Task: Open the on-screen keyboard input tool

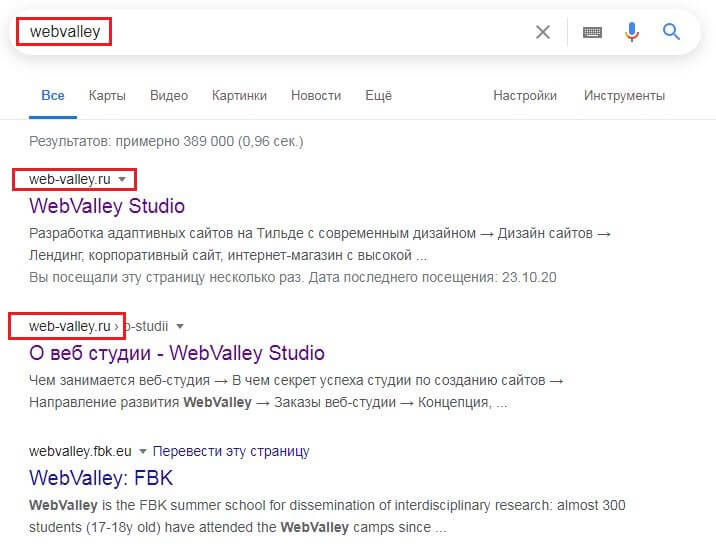Action: 592,32
